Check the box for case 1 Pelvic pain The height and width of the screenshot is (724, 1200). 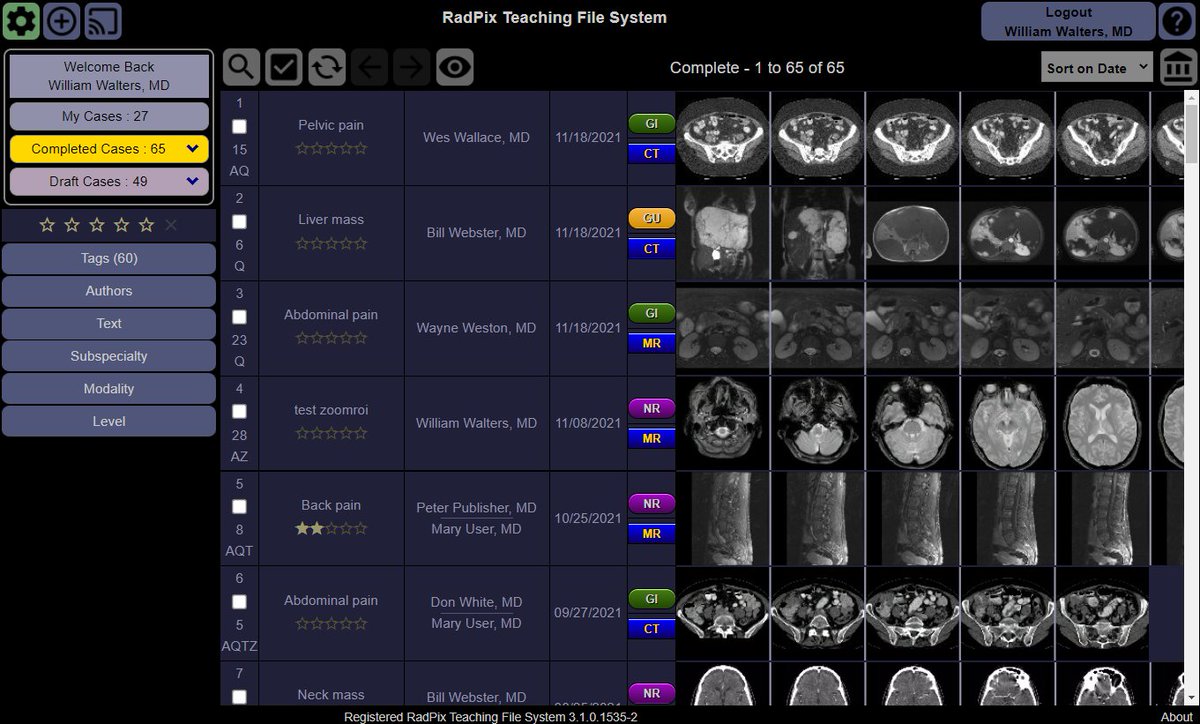(239, 126)
